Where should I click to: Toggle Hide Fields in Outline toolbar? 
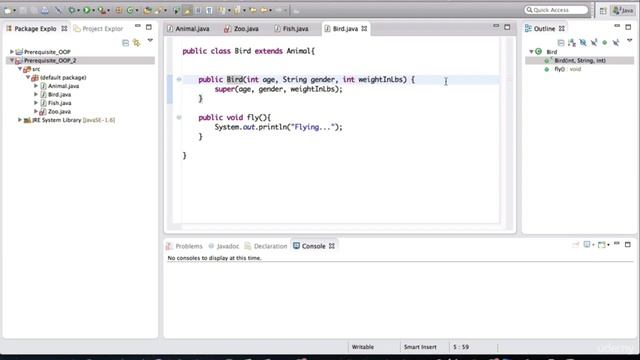(583, 42)
